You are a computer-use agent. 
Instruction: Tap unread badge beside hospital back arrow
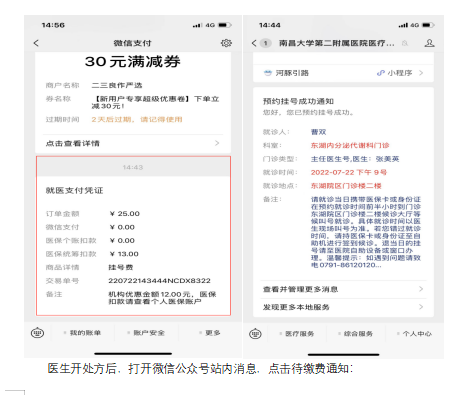tap(266, 43)
